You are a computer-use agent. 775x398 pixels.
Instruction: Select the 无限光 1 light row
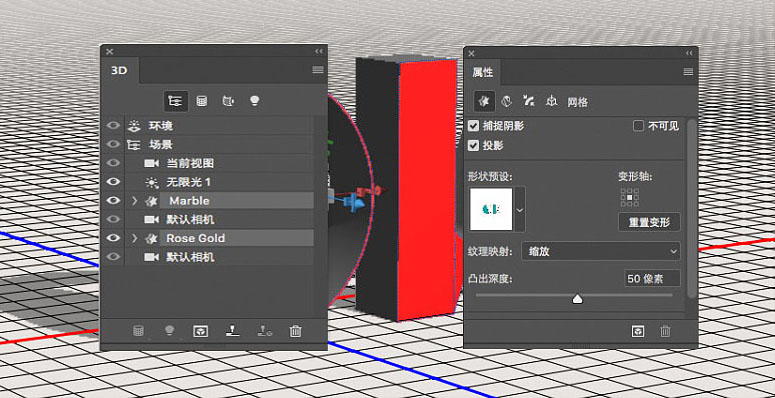tap(219, 182)
